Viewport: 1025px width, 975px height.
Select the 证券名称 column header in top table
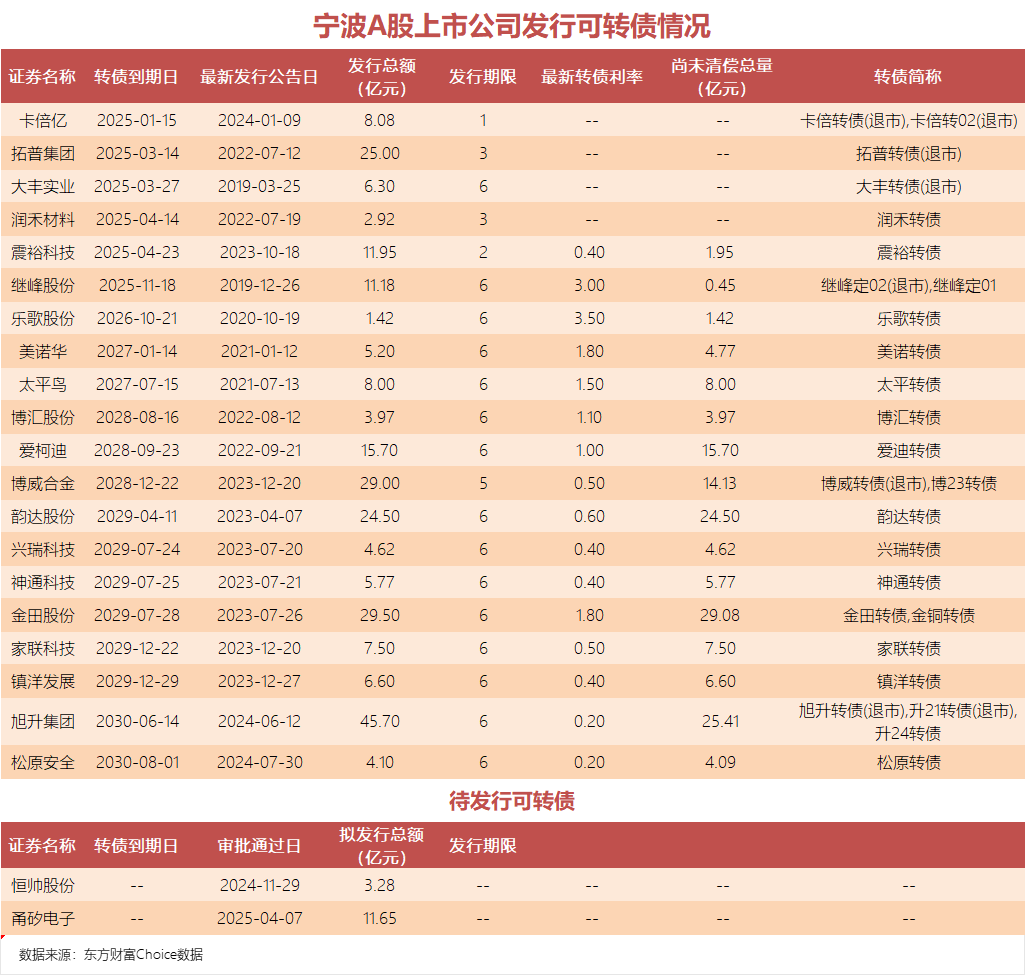[x=42, y=76]
